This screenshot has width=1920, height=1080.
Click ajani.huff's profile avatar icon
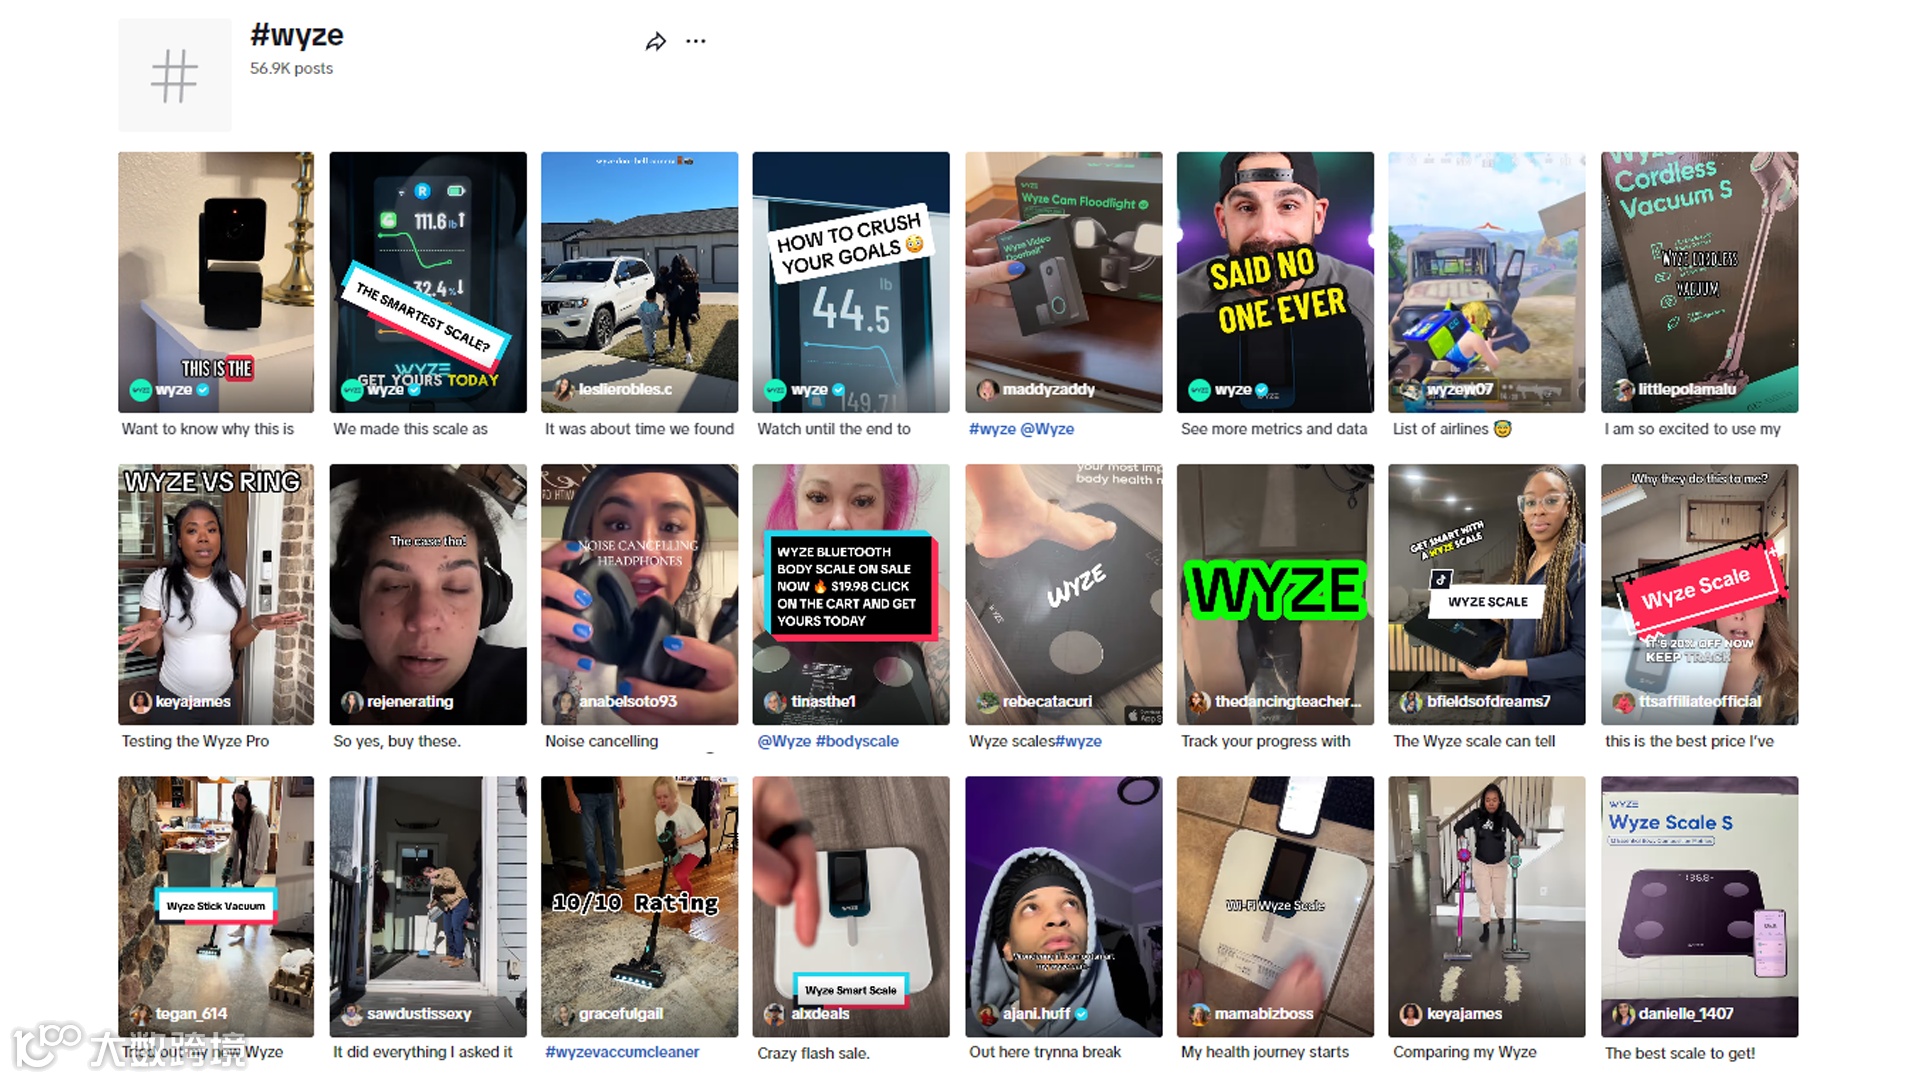(x=987, y=1014)
